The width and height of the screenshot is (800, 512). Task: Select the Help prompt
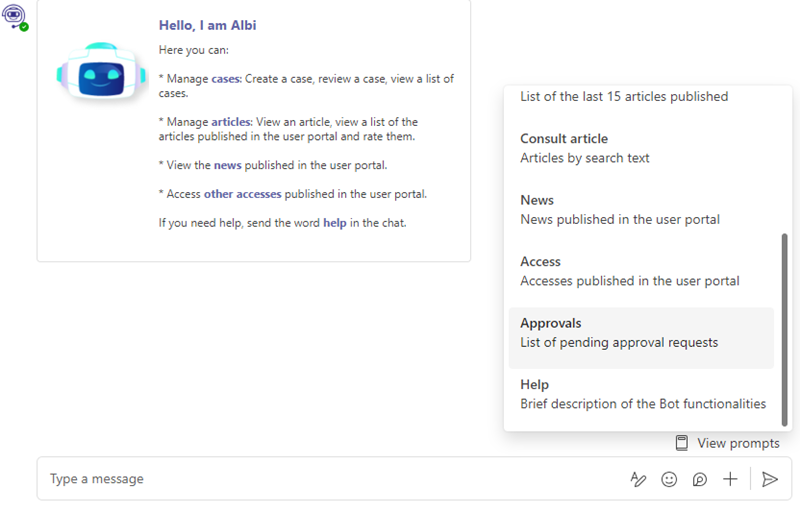(641, 394)
